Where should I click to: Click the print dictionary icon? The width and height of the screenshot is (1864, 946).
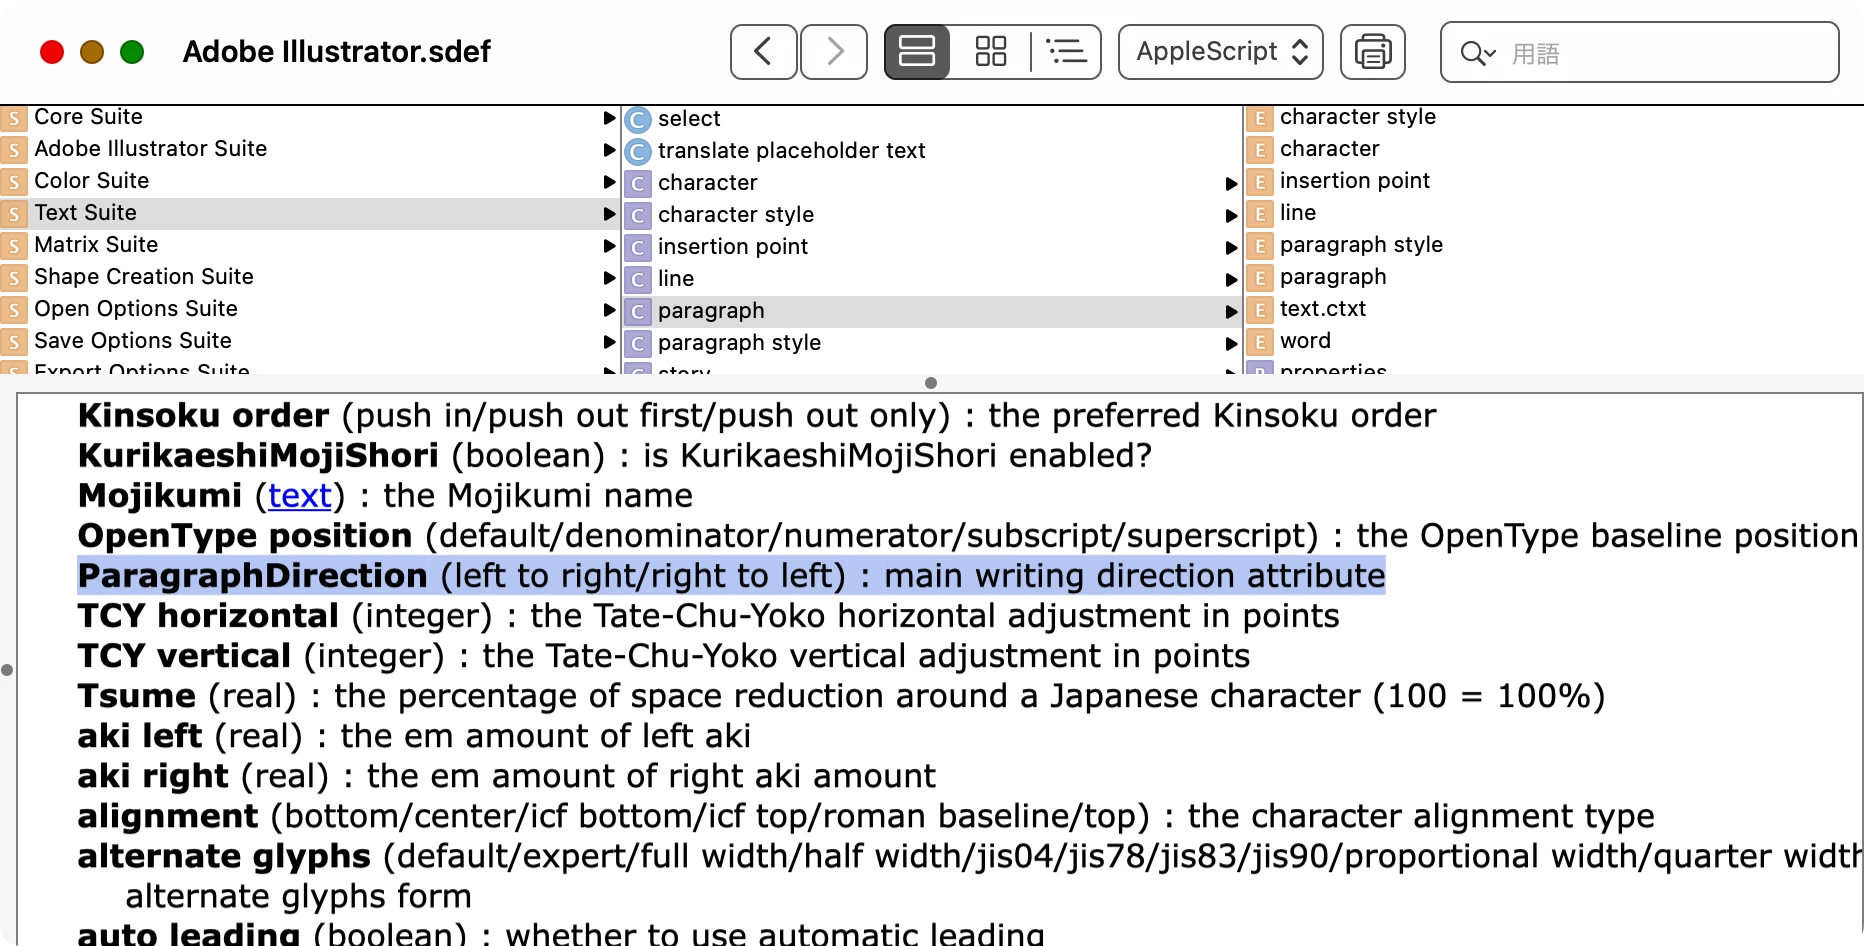click(x=1373, y=52)
